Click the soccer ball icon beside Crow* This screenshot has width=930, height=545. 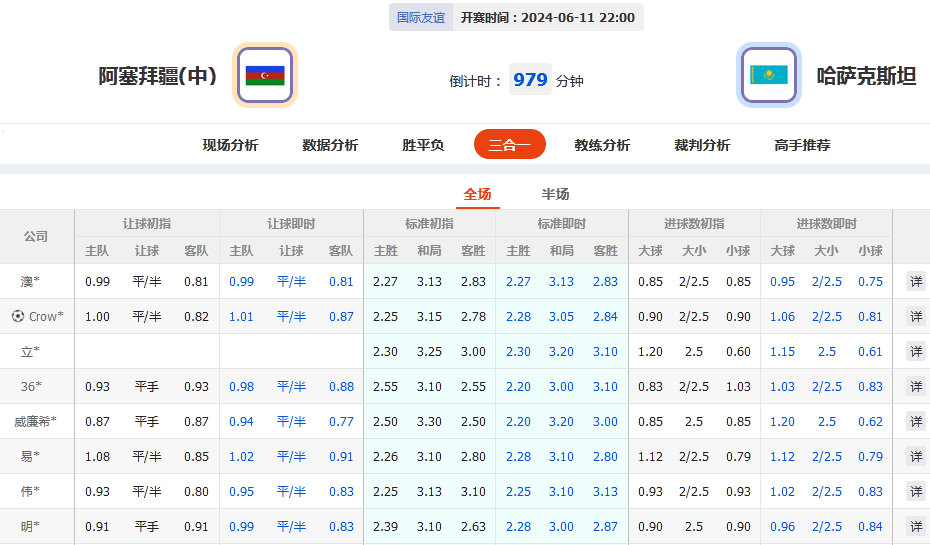pyautogui.click(x=17, y=316)
